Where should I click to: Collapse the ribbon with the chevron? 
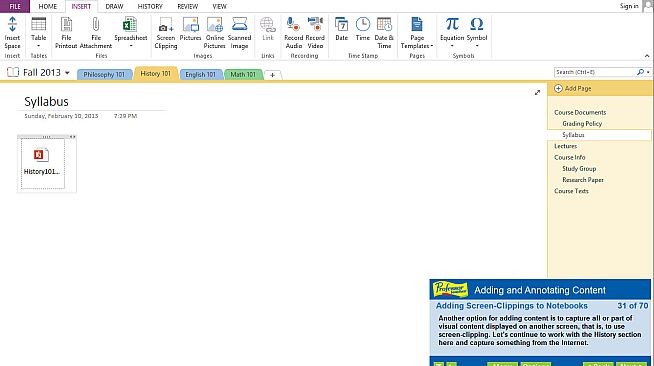point(647,56)
